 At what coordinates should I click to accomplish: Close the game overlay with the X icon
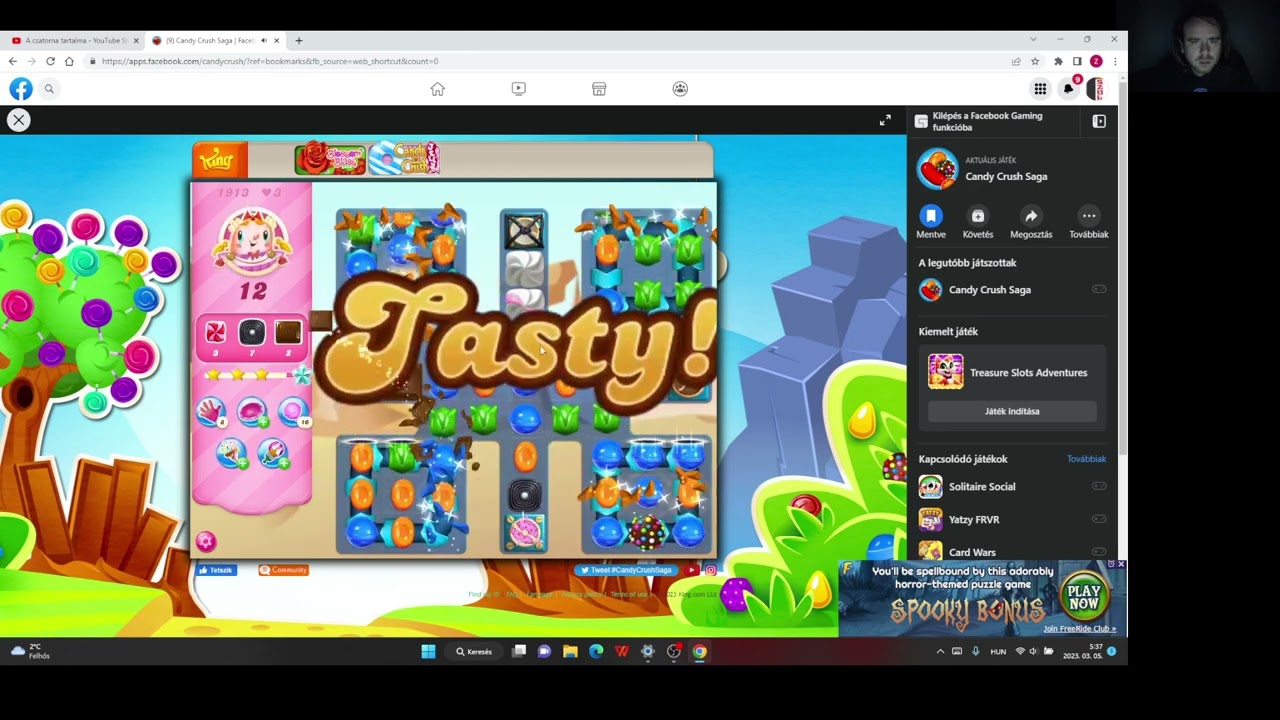click(x=18, y=120)
